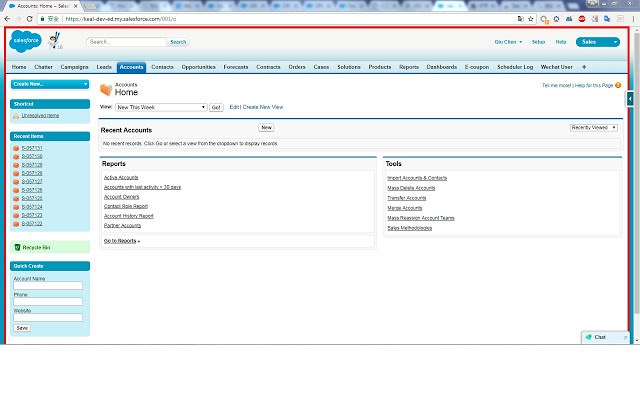The image size is (640, 400).
Task: Click the New button in Recent Accounts
Action: pos(266,128)
